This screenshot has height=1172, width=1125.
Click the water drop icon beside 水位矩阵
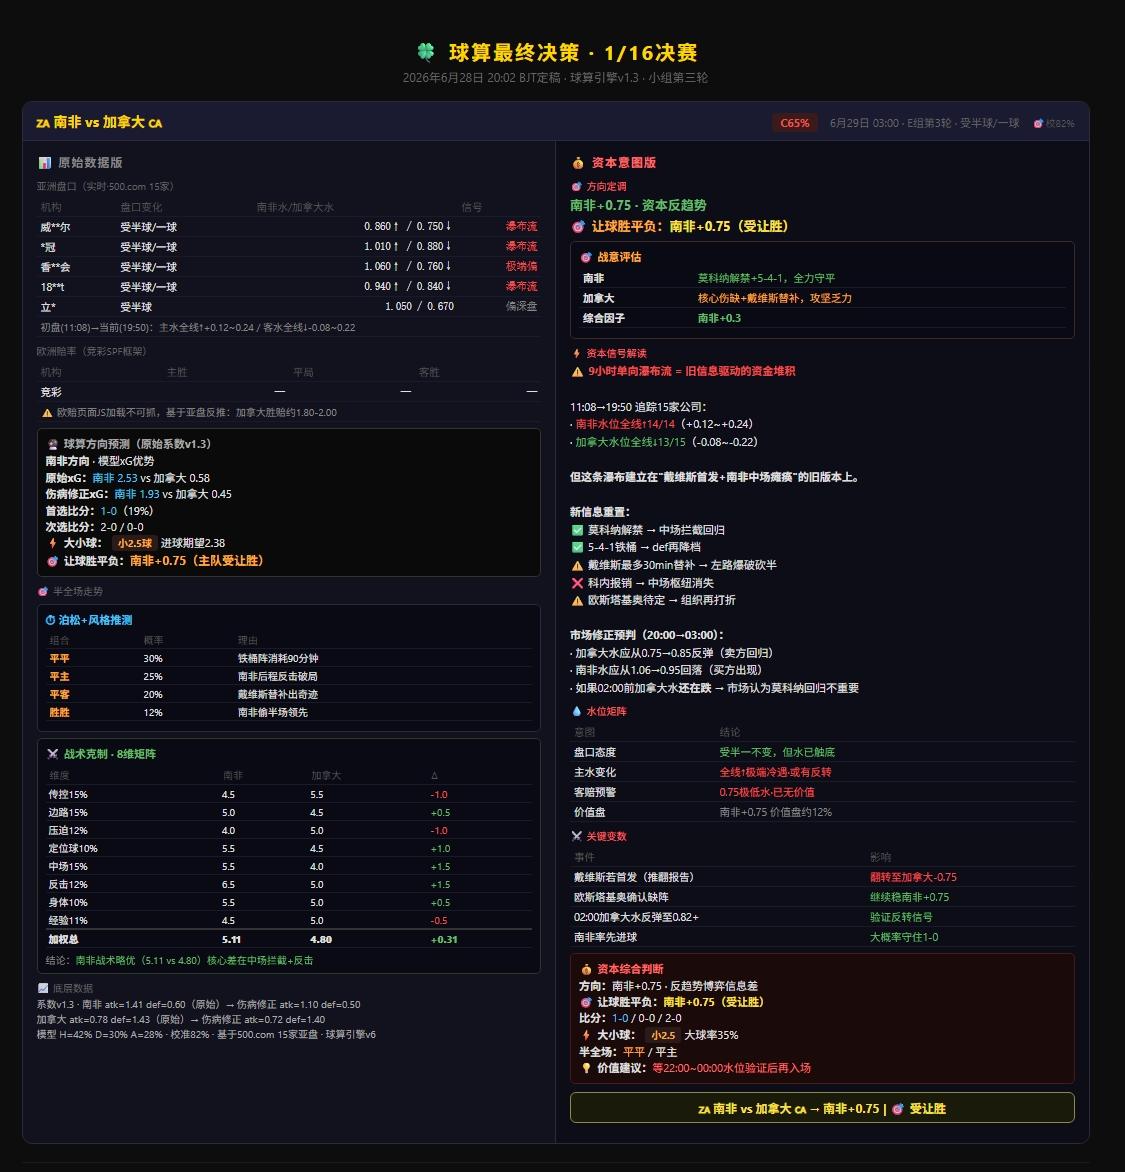pyautogui.click(x=576, y=711)
